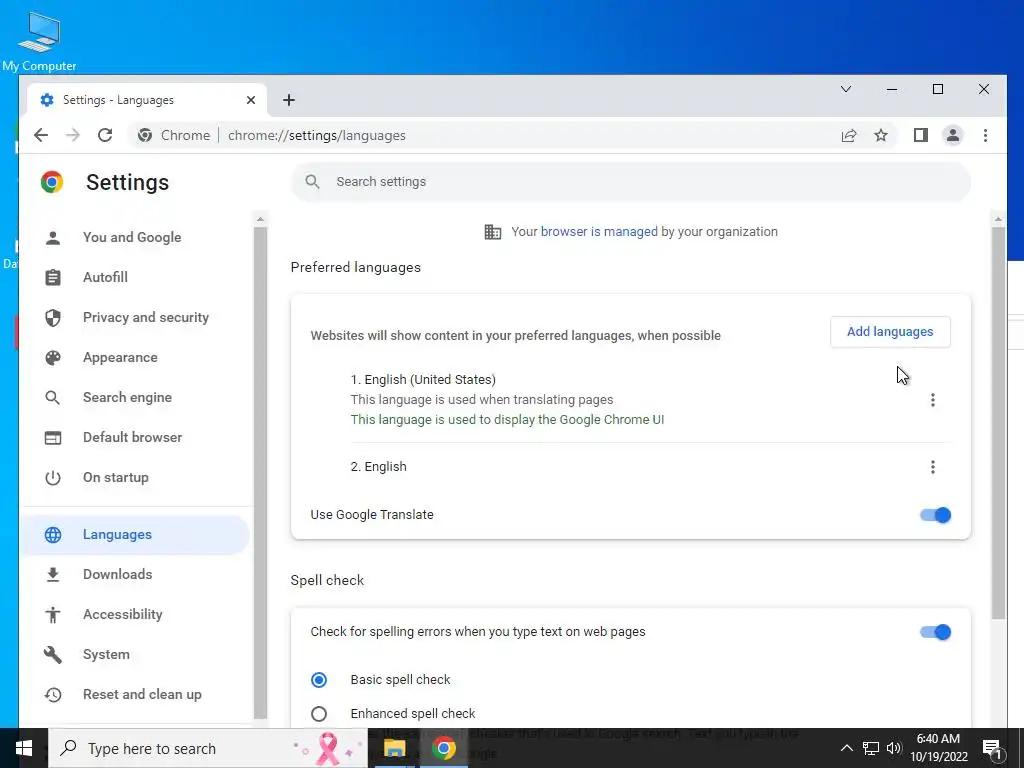This screenshot has width=1024, height=768.
Task: Open the Windows Start menu
Action: coord(24,748)
